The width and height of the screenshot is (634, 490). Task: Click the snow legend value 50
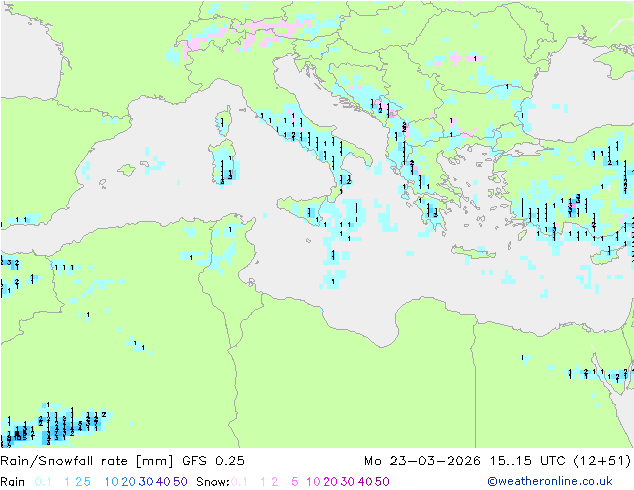click(x=382, y=482)
